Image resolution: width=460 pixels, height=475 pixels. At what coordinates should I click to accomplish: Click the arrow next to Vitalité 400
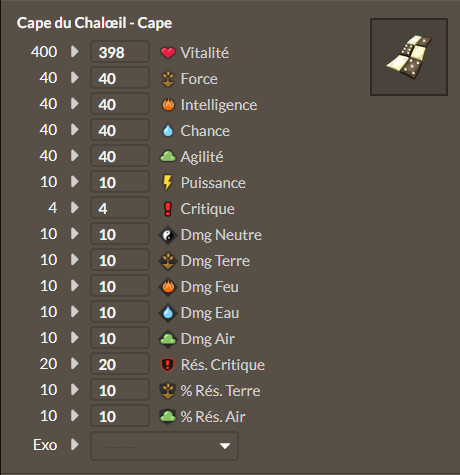tap(75, 52)
